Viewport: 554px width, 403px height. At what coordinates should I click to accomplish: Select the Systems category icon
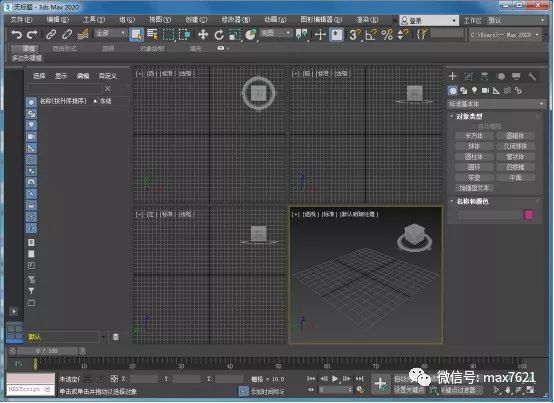point(518,91)
